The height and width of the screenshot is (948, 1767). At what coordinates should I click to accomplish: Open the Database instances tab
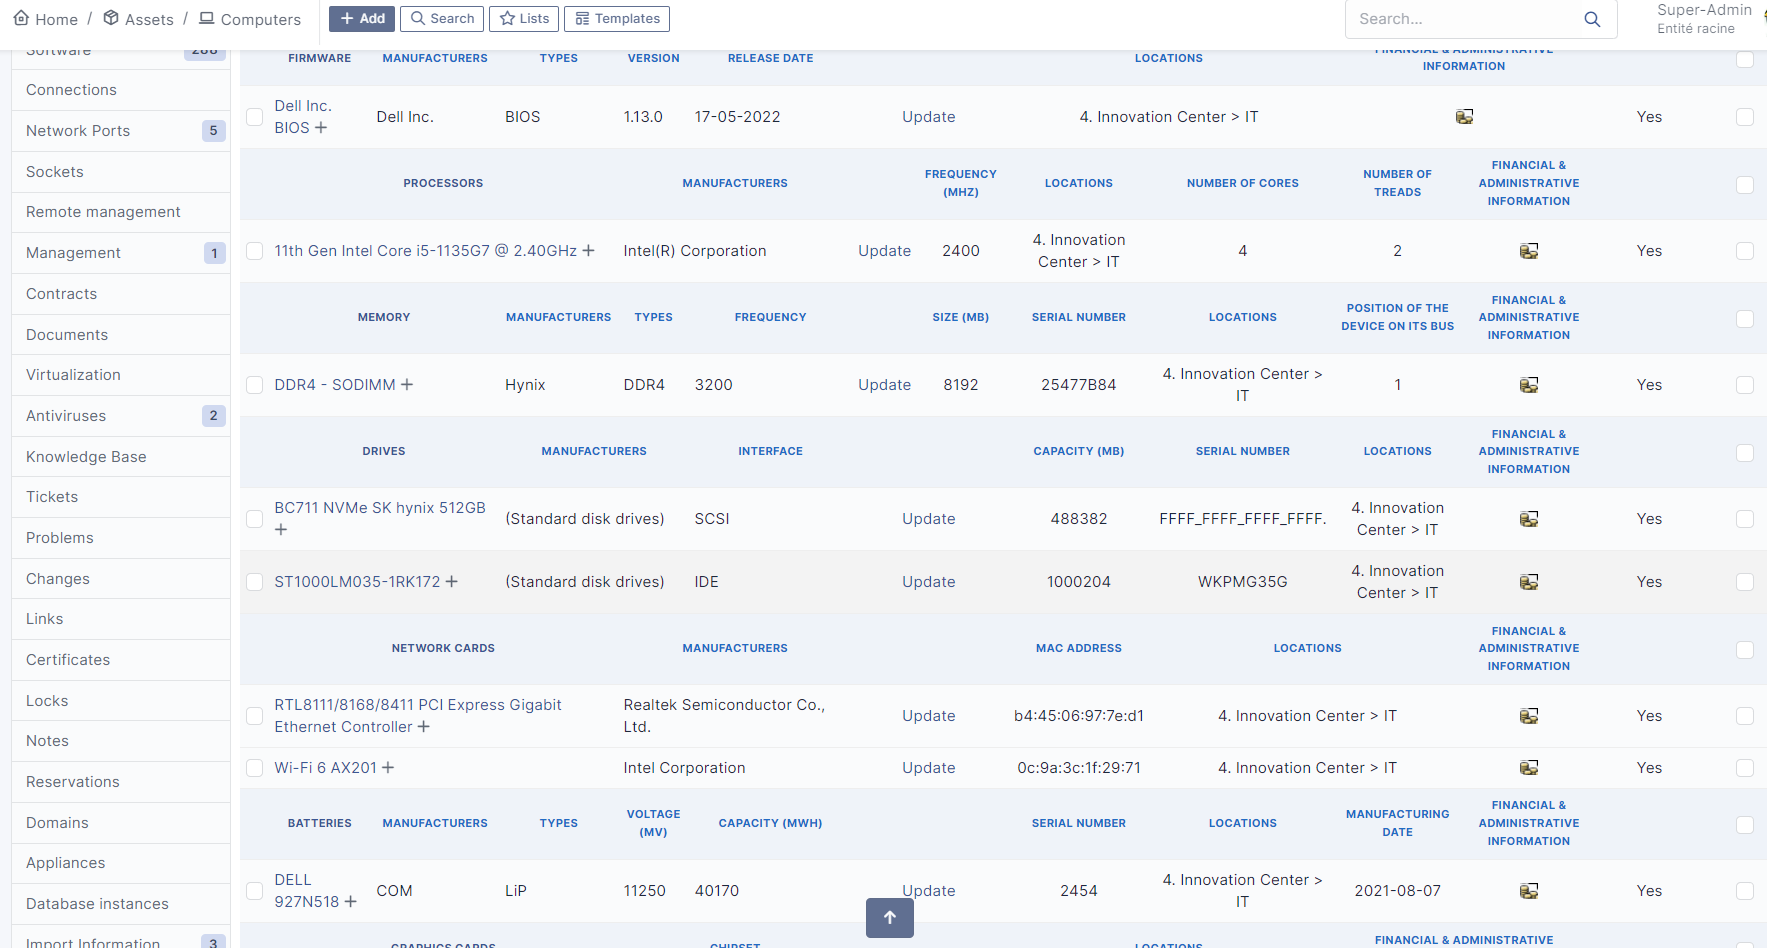121,904
